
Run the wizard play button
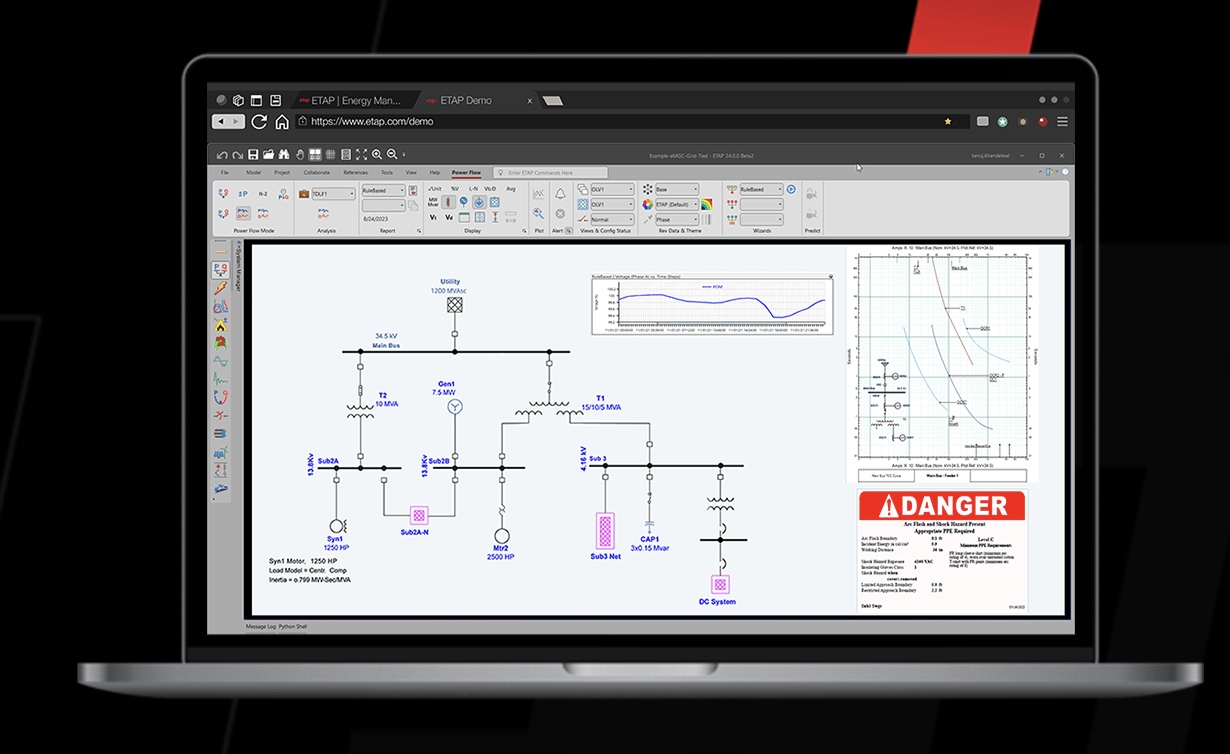(x=790, y=189)
